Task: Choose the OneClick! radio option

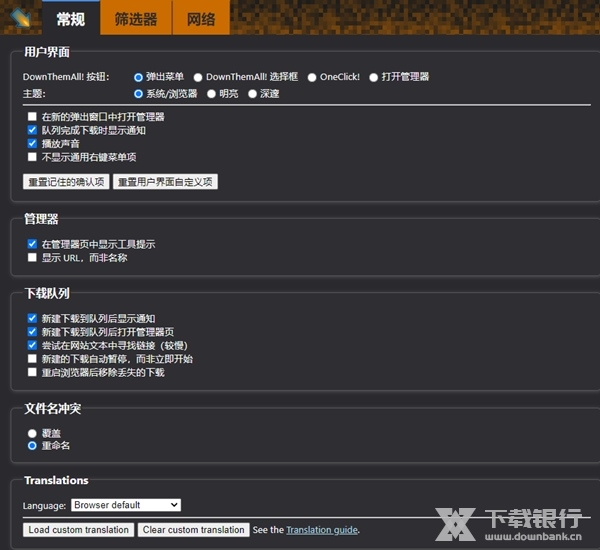Action: [x=312, y=77]
